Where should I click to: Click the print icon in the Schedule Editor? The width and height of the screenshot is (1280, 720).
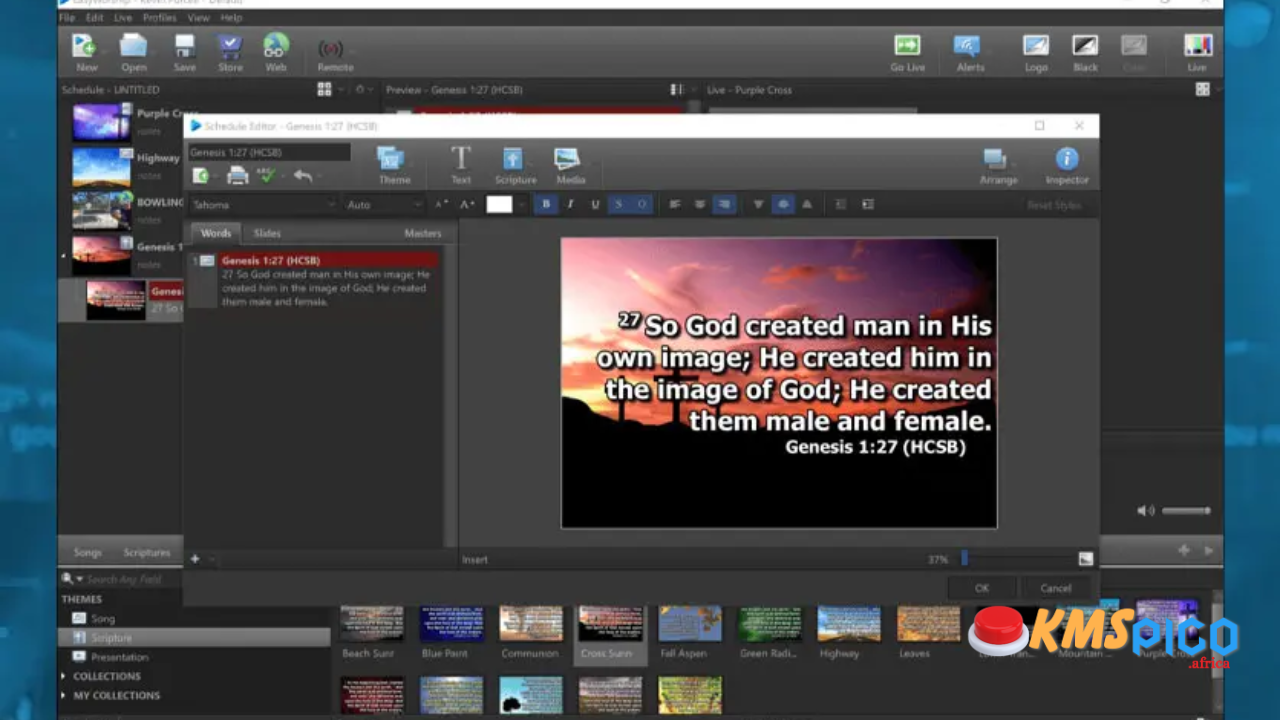[x=238, y=176]
